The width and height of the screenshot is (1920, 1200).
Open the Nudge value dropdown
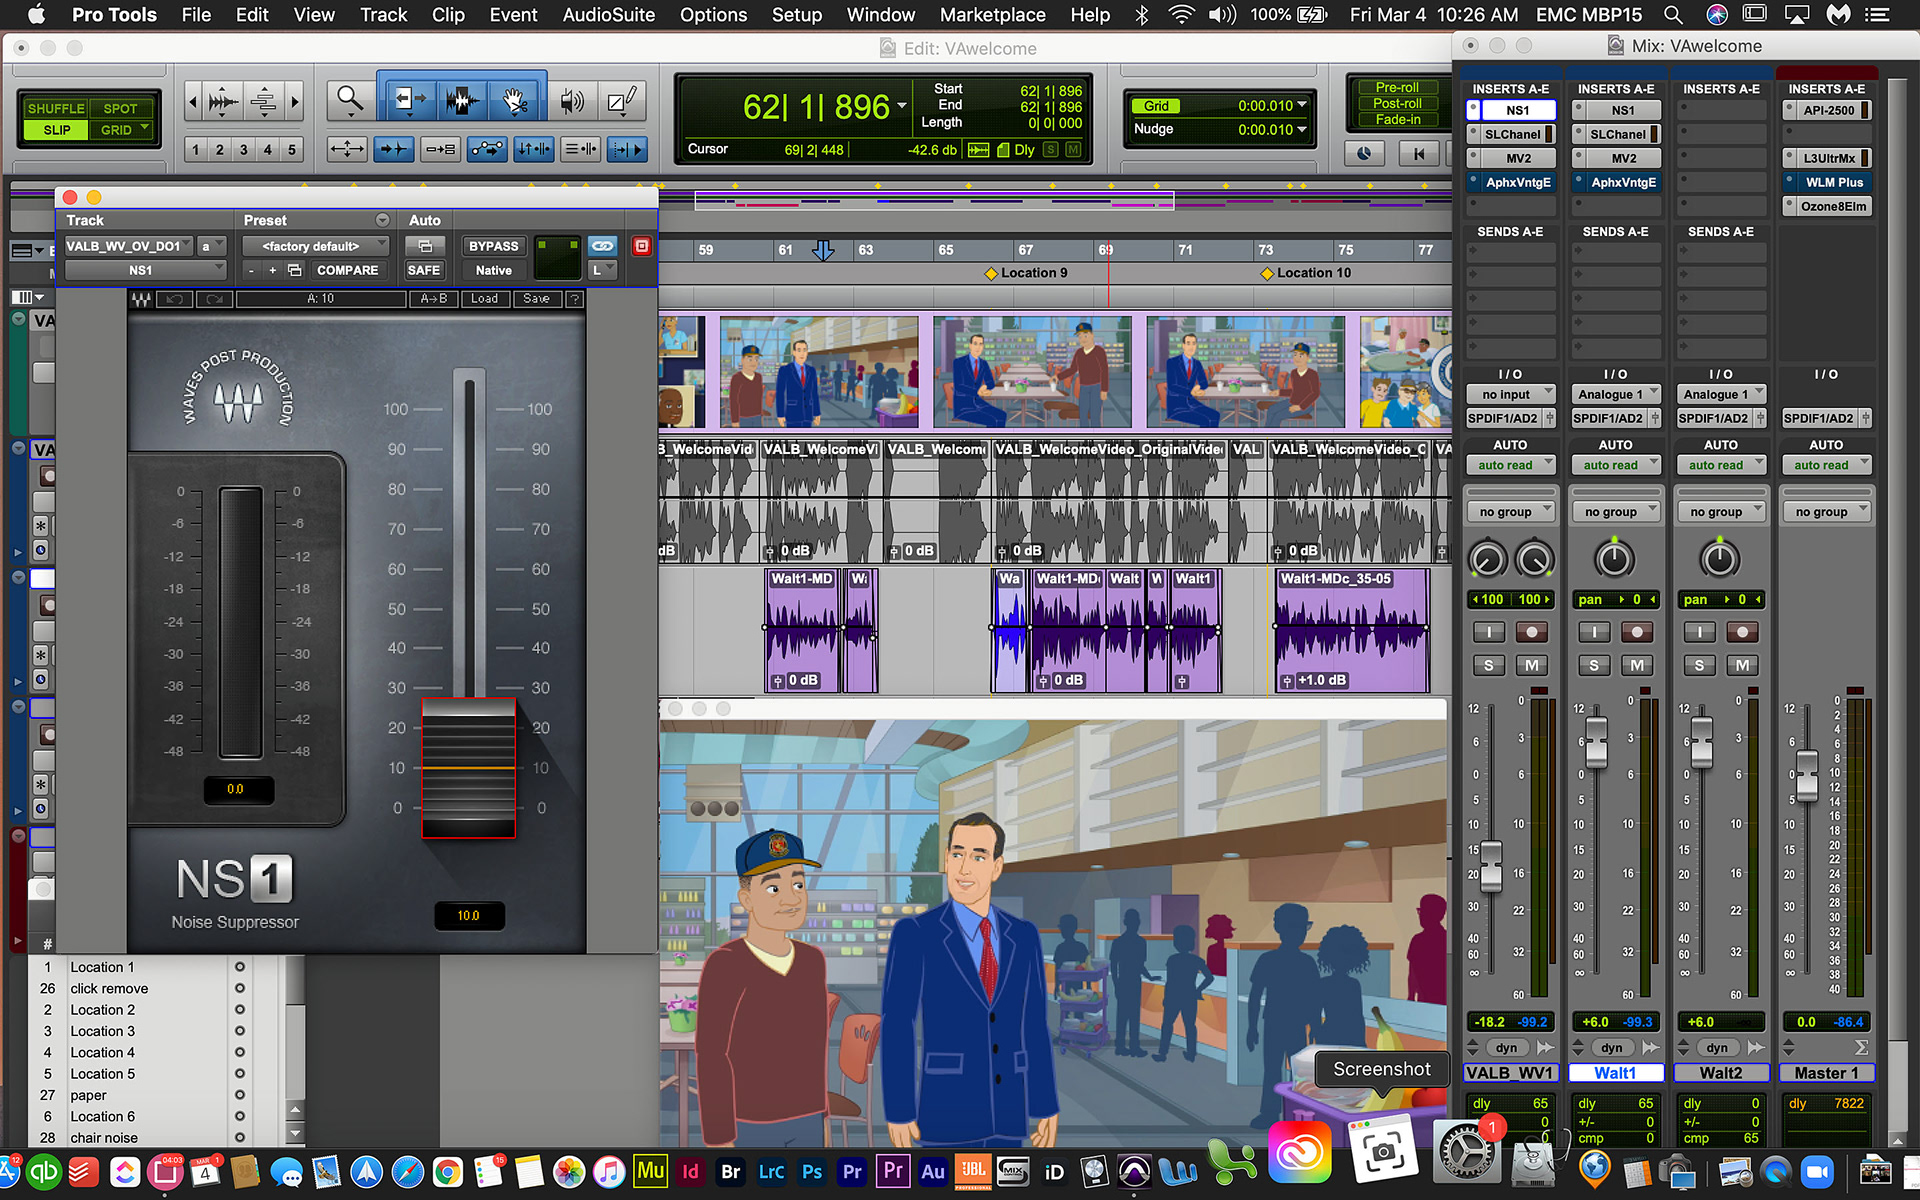coord(1302,130)
